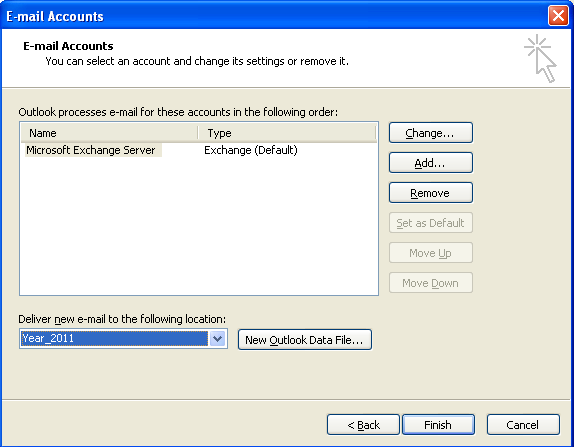The image size is (575, 447).
Task: Sort accounts by the Type column header
Action: coord(287,133)
